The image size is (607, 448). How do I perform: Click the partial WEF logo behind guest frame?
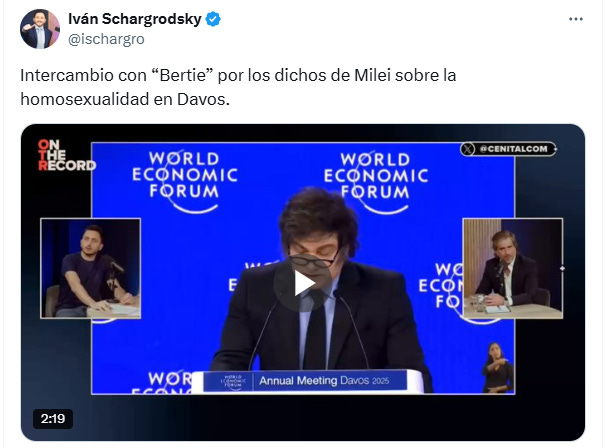441,286
